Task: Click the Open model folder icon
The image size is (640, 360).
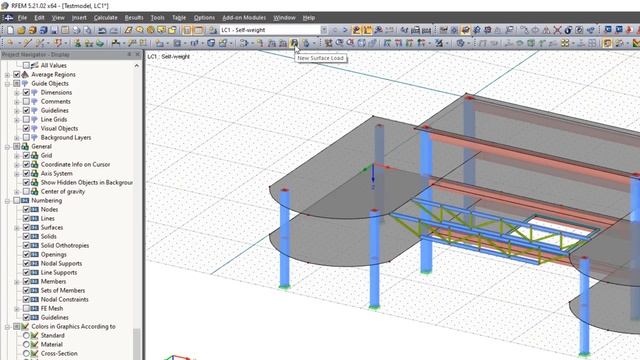Action: [21, 30]
